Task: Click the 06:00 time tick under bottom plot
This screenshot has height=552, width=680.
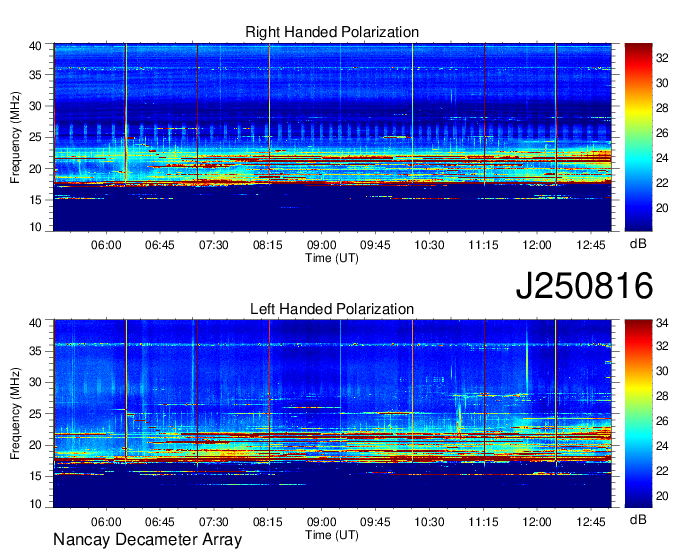Action: pos(106,522)
